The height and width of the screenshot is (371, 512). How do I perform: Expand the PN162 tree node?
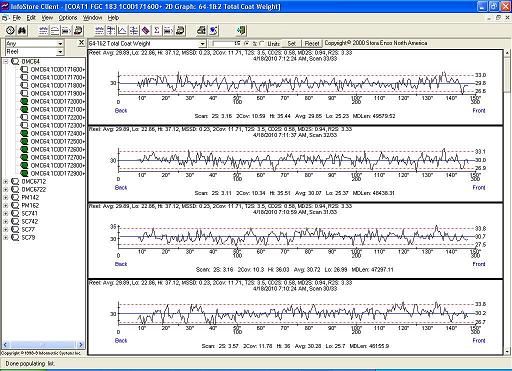tap(6, 205)
